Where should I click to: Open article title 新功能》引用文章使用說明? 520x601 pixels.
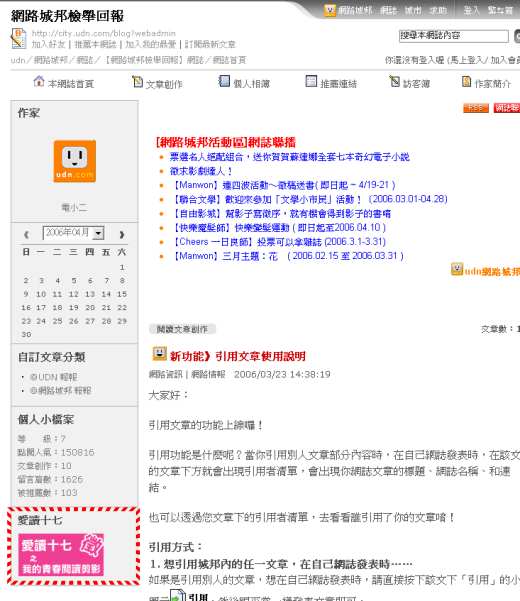[238, 356]
